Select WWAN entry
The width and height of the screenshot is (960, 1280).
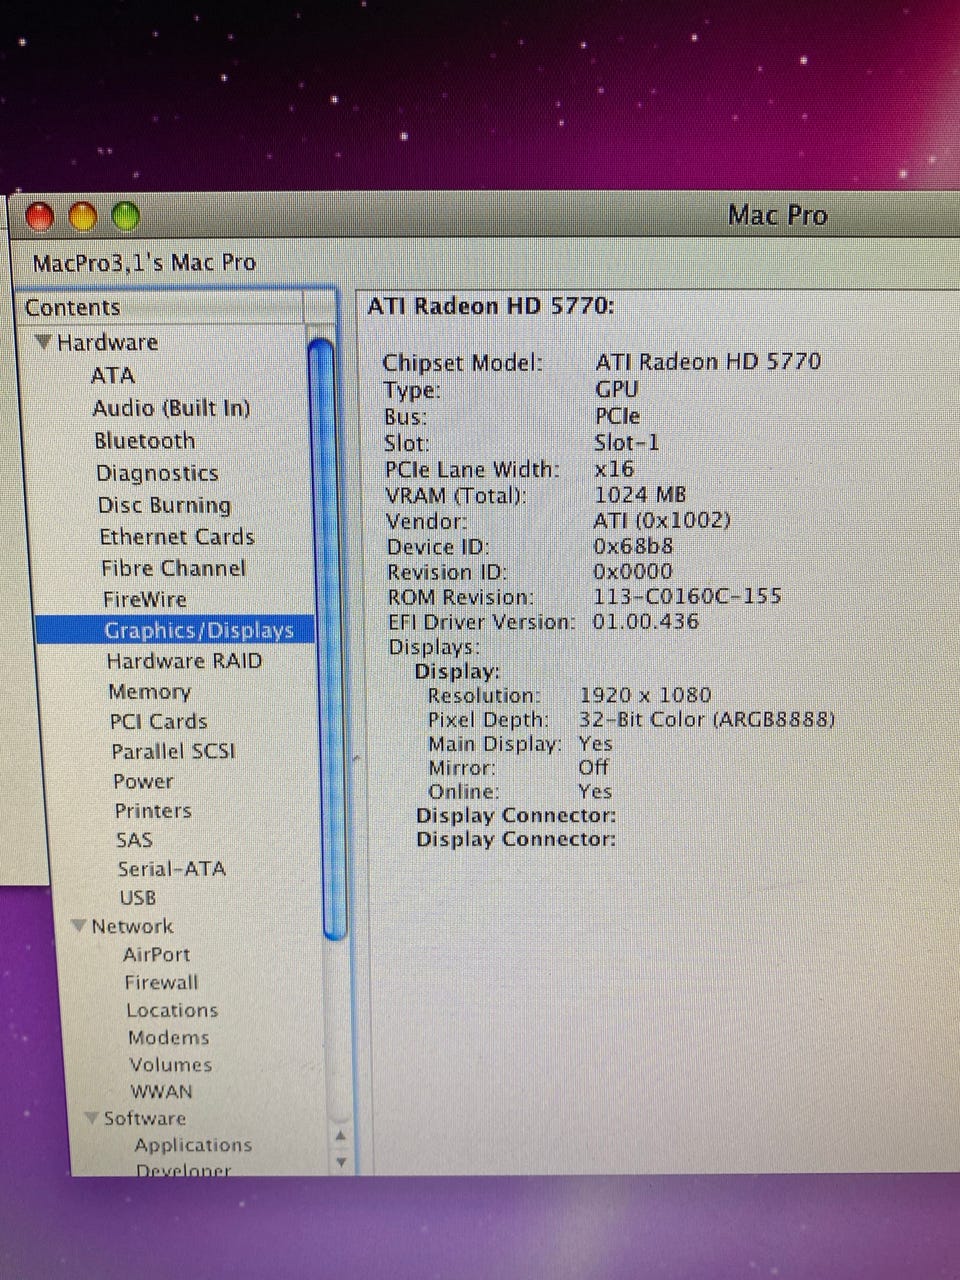click(161, 1092)
